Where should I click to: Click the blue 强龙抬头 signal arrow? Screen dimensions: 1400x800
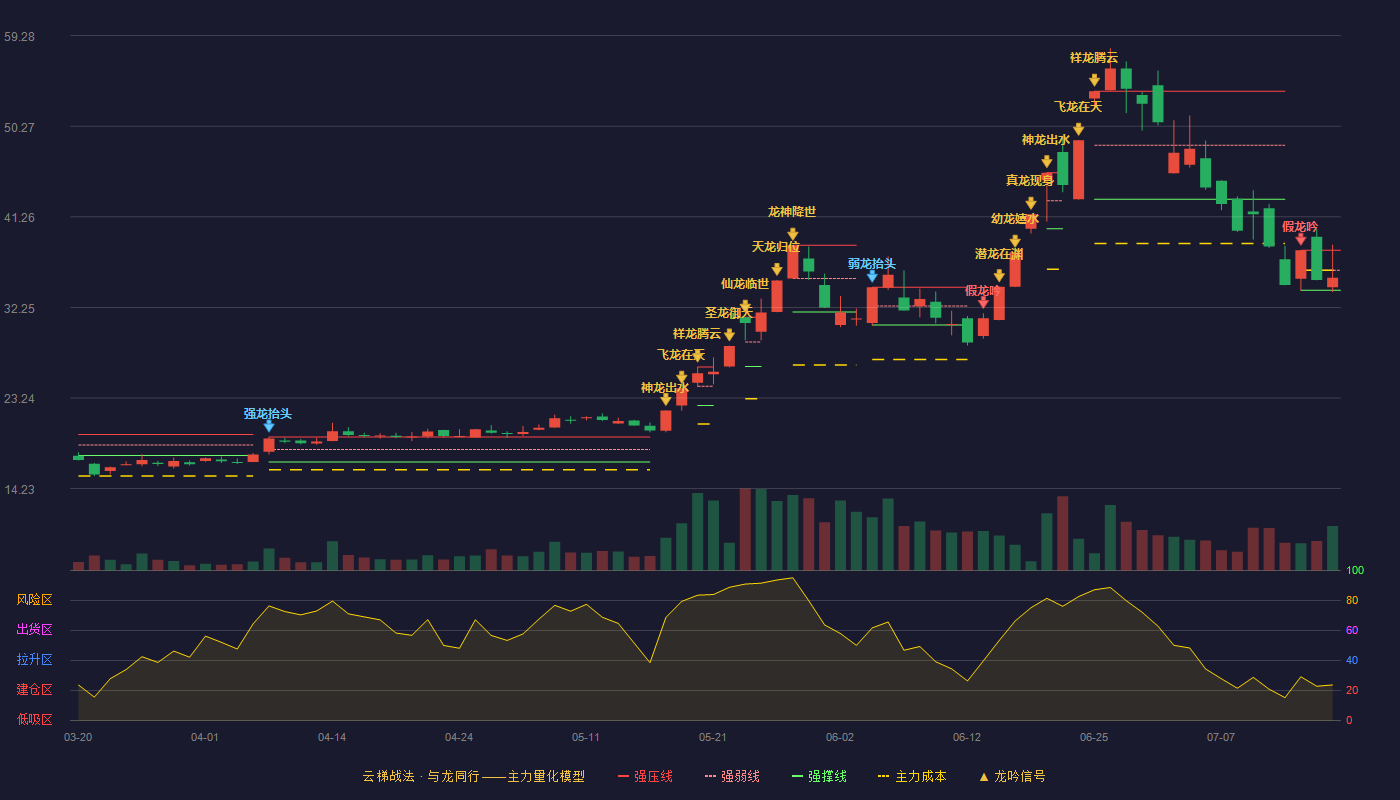click(268, 426)
